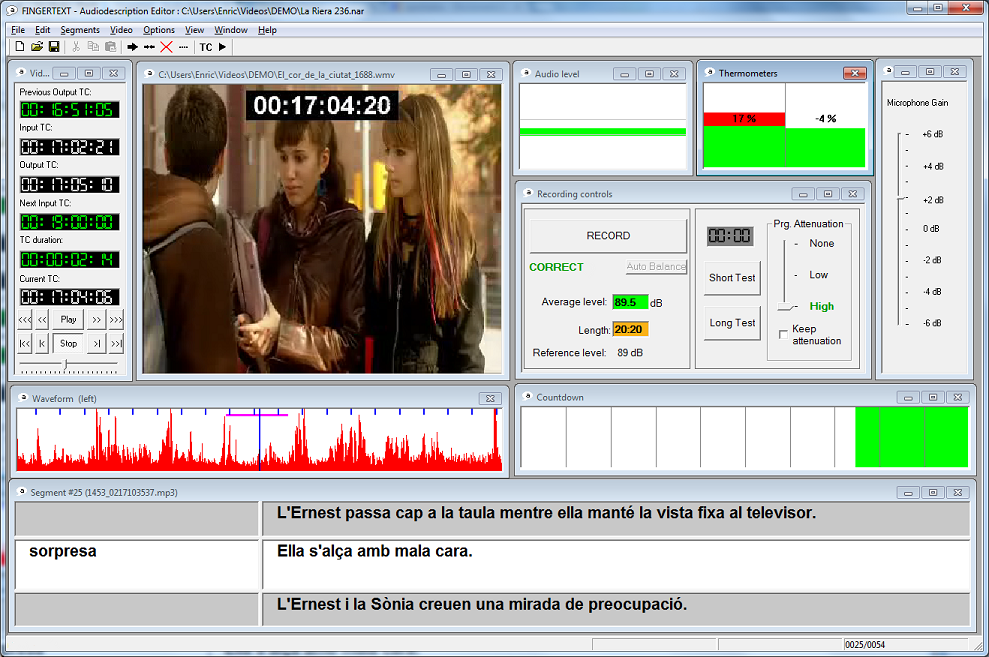This screenshot has width=989, height=657.
Task: Click the RECORD button
Action: pyautogui.click(x=608, y=236)
